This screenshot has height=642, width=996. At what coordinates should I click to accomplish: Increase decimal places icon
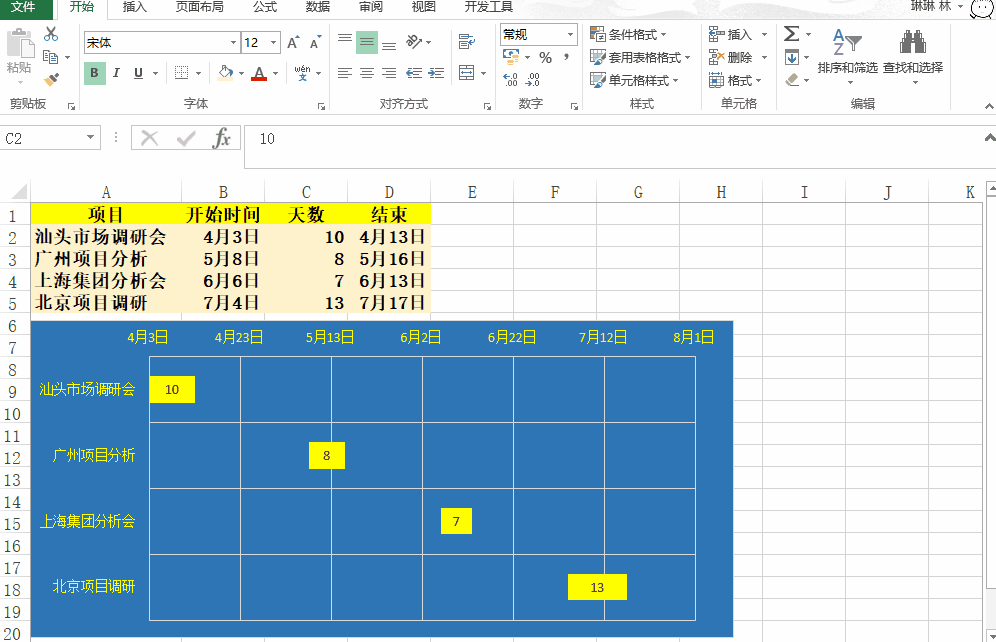pos(511,80)
